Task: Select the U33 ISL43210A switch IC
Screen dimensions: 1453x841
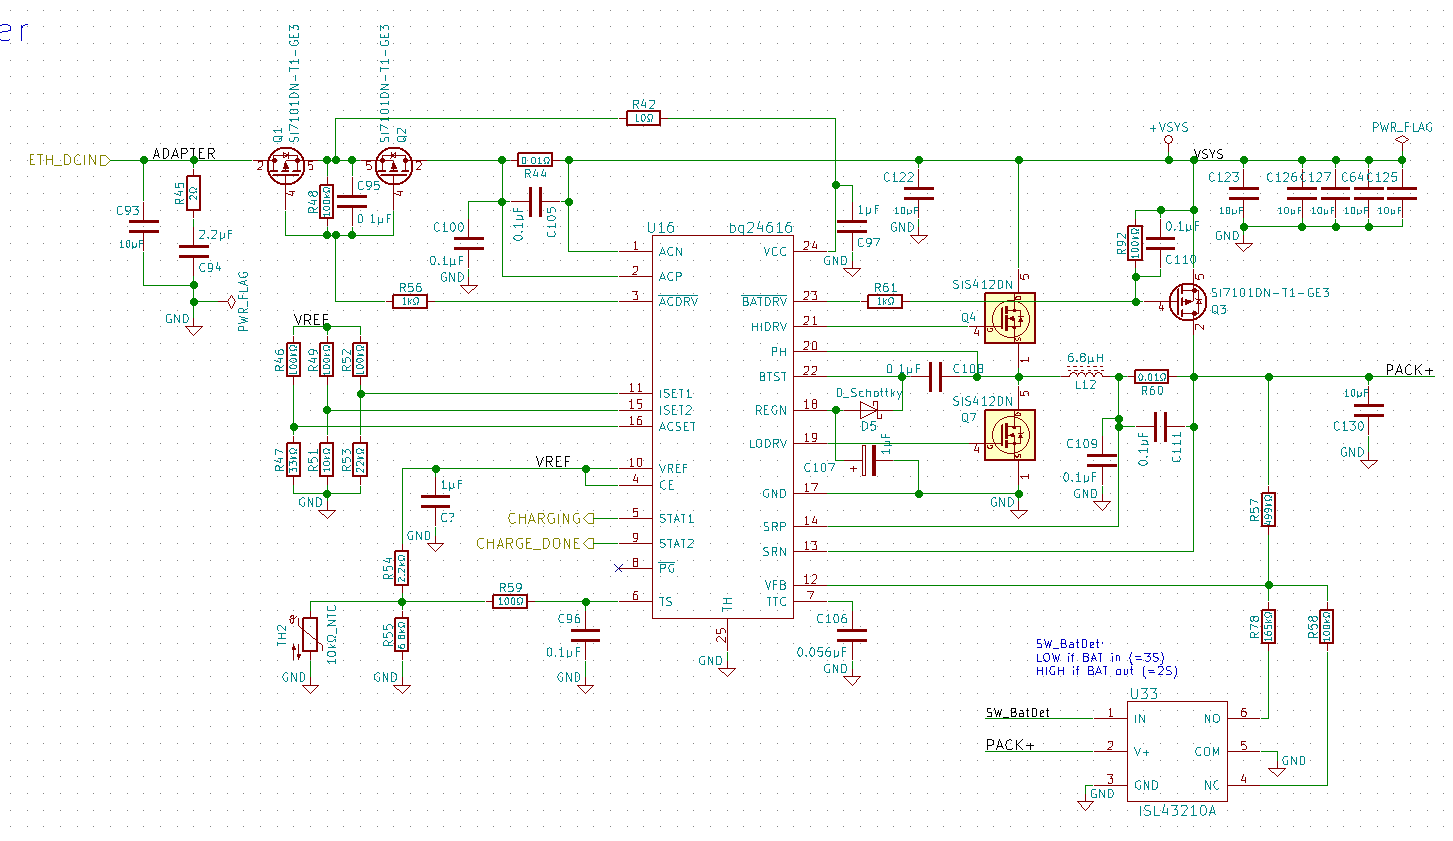Action: 1177,751
